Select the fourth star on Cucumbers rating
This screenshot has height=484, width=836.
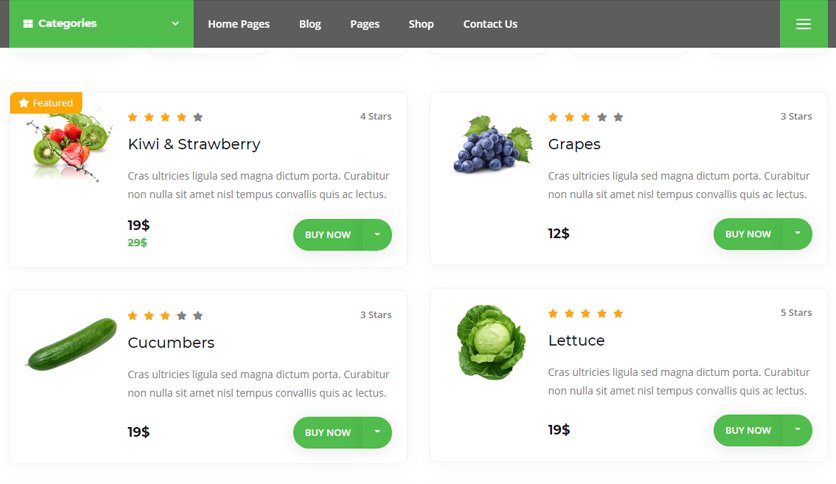click(x=182, y=316)
